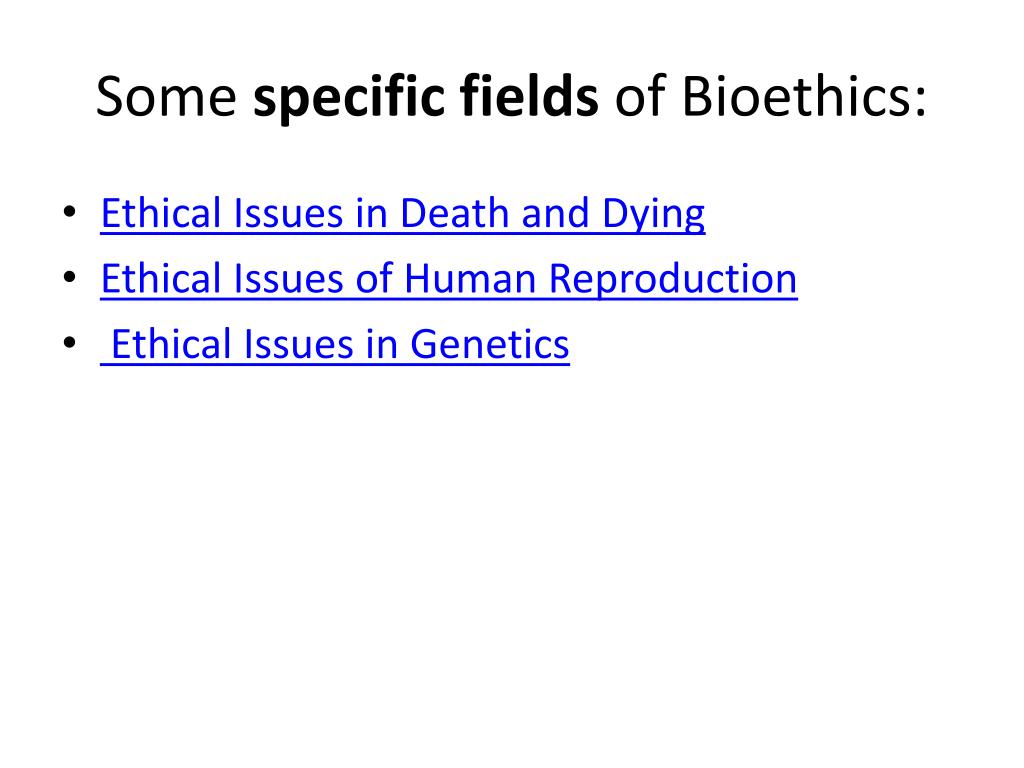Click the bullet beside the Human Reproduction link
This screenshot has height=768, width=1024.
68,280
